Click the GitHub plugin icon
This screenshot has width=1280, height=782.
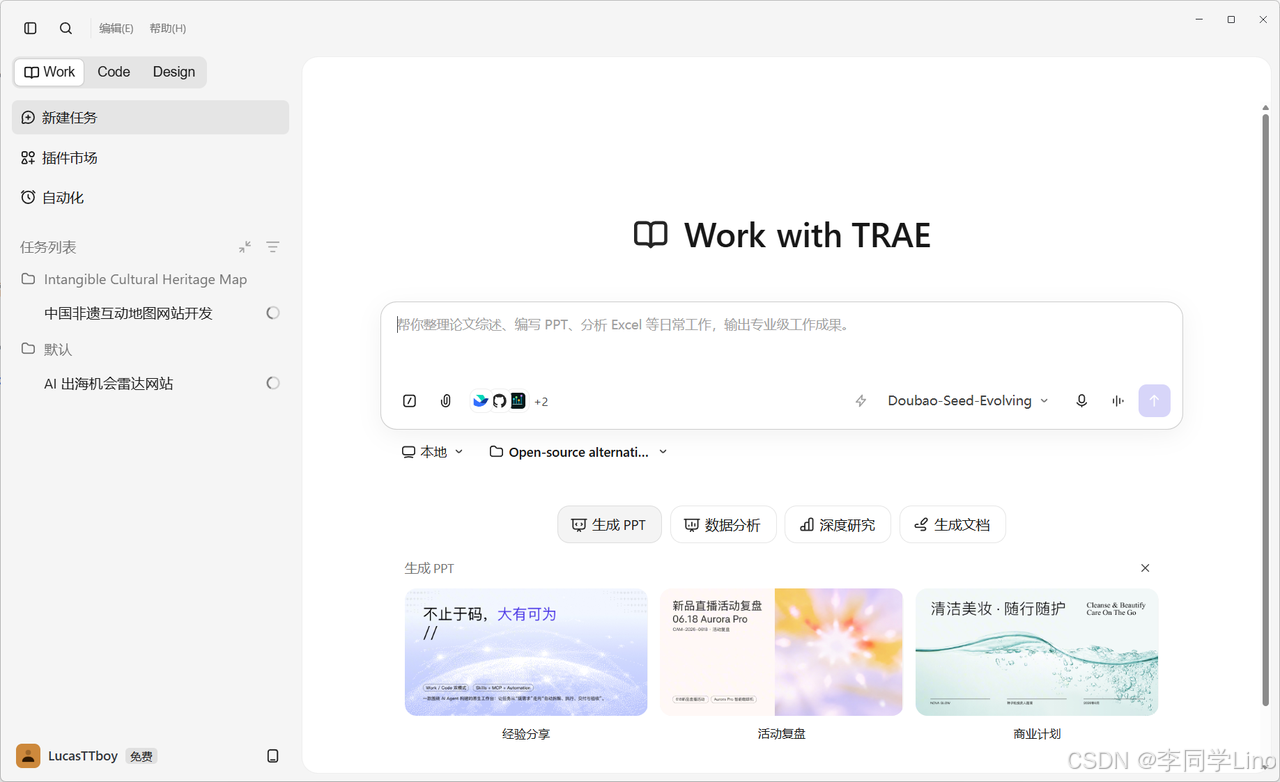pos(499,401)
